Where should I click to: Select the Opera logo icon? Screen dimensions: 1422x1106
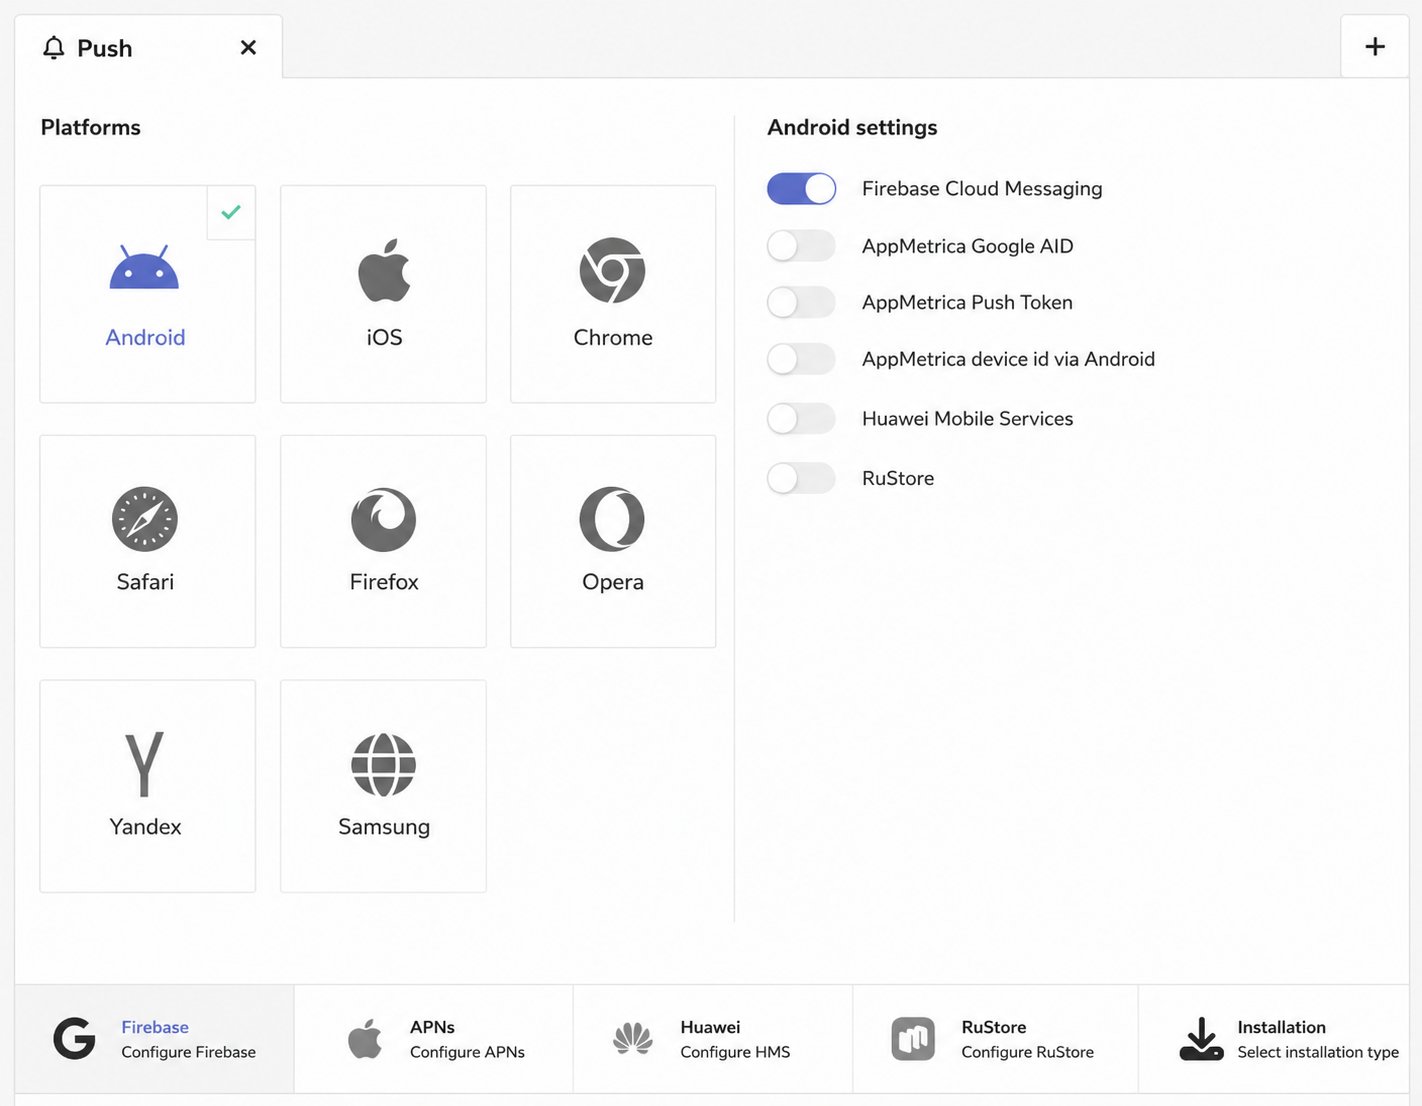[x=612, y=519]
